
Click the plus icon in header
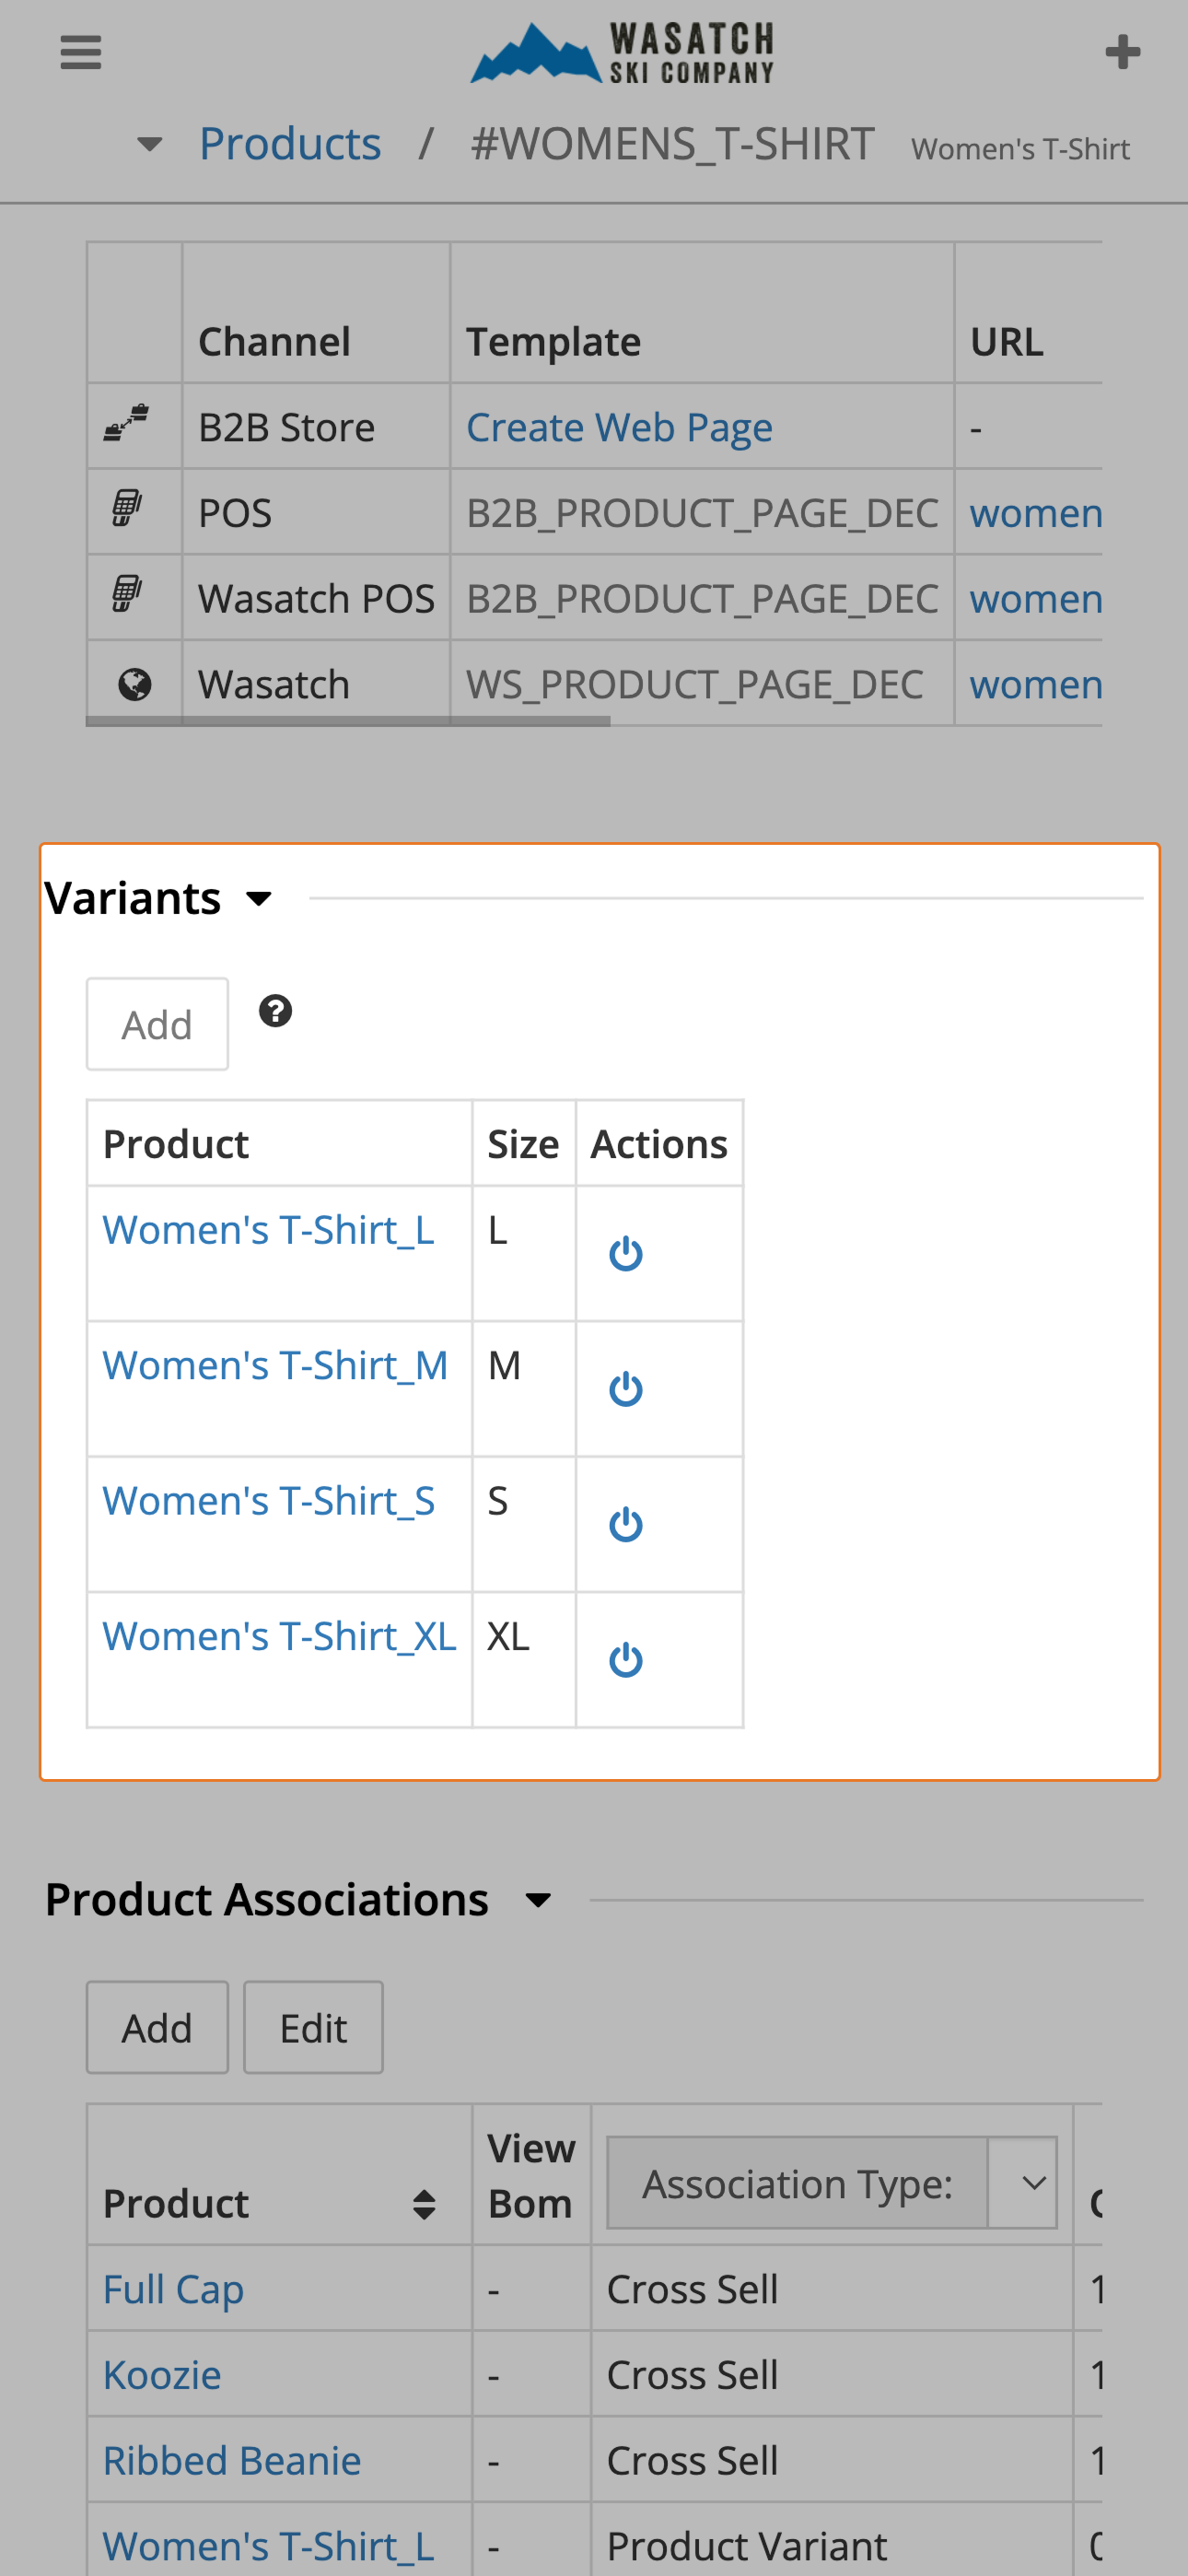tap(1122, 52)
